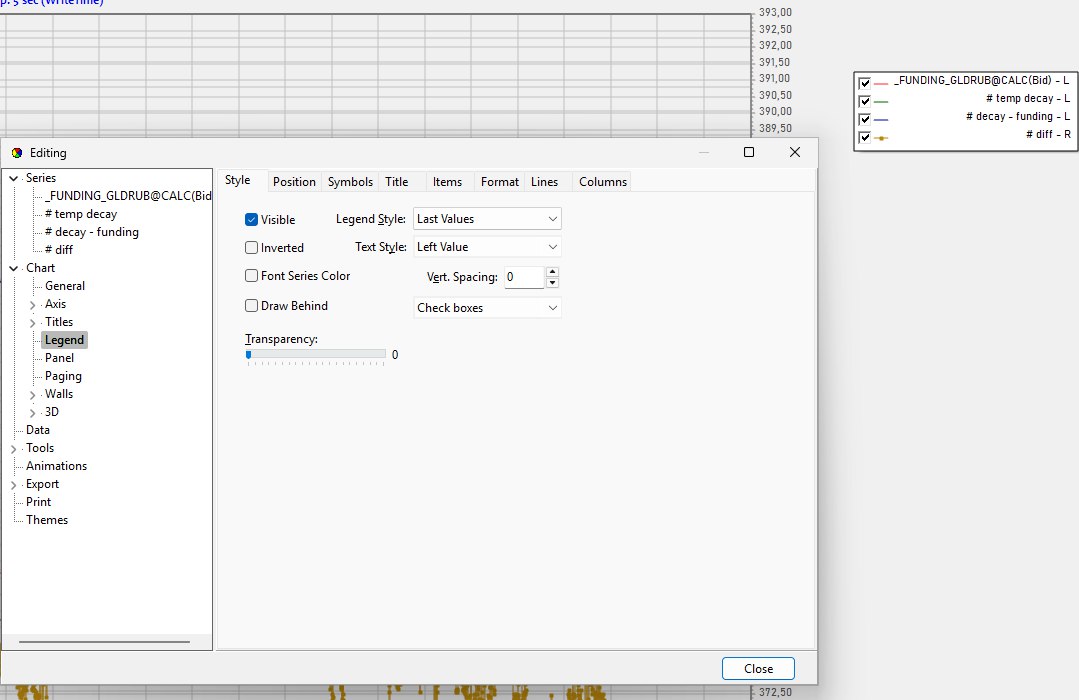The height and width of the screenshot is (700, 1079).
Task: Enable the Inverted checkbox
Action: point(251,248)
